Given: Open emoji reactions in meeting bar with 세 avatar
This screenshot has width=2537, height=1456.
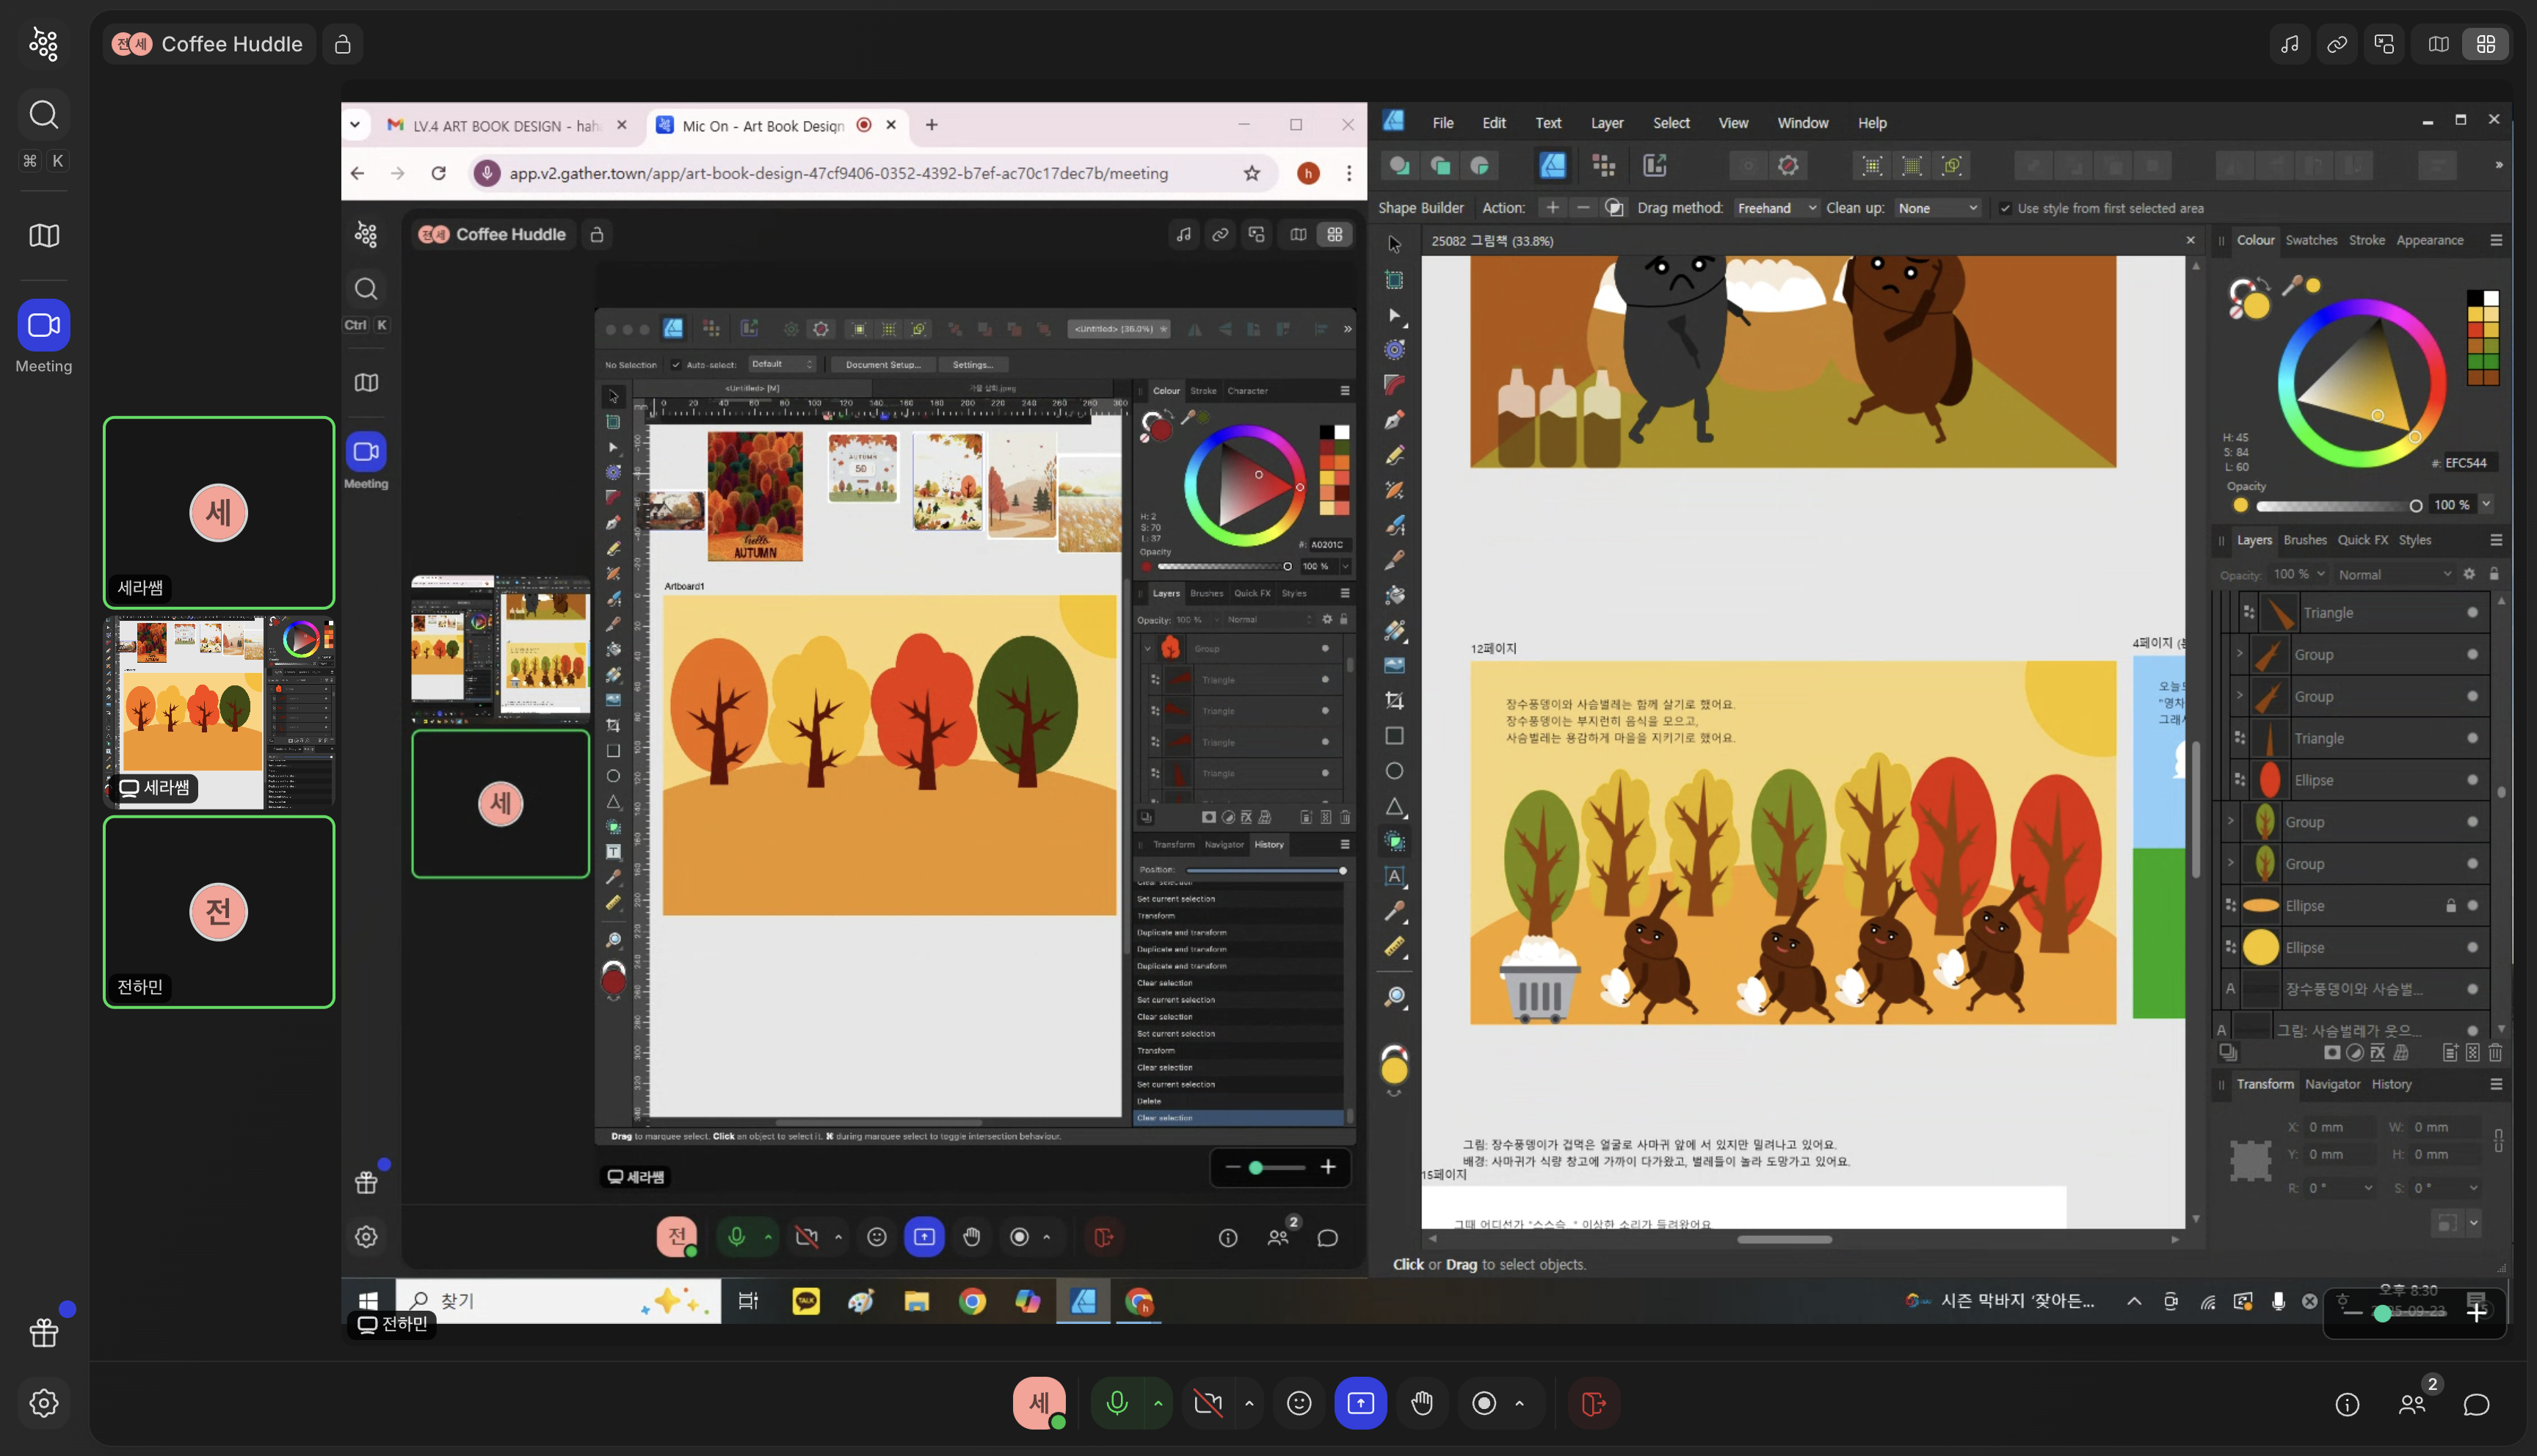Looking at the screenshot, I should (x=1299, y=1403).
